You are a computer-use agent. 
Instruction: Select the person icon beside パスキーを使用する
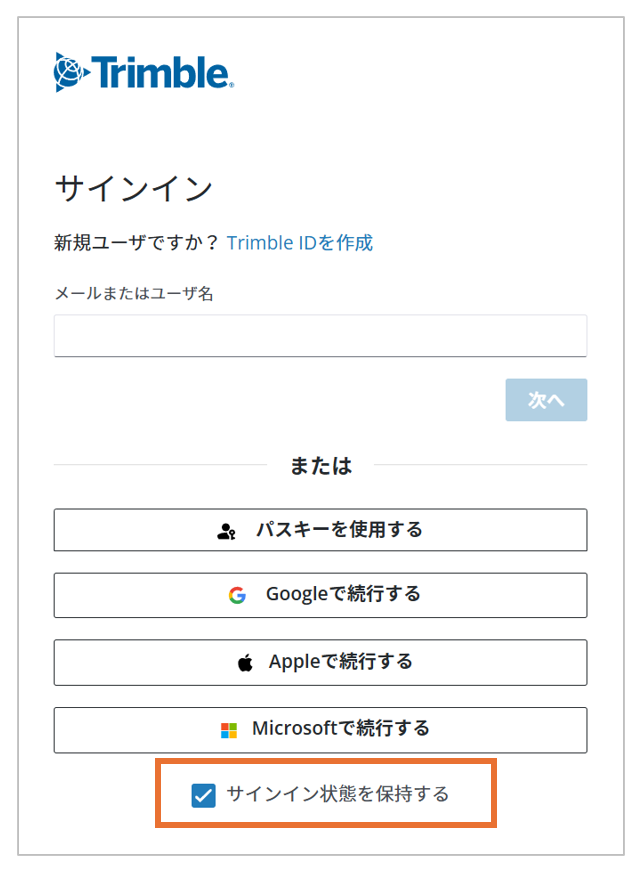(224, 530)
